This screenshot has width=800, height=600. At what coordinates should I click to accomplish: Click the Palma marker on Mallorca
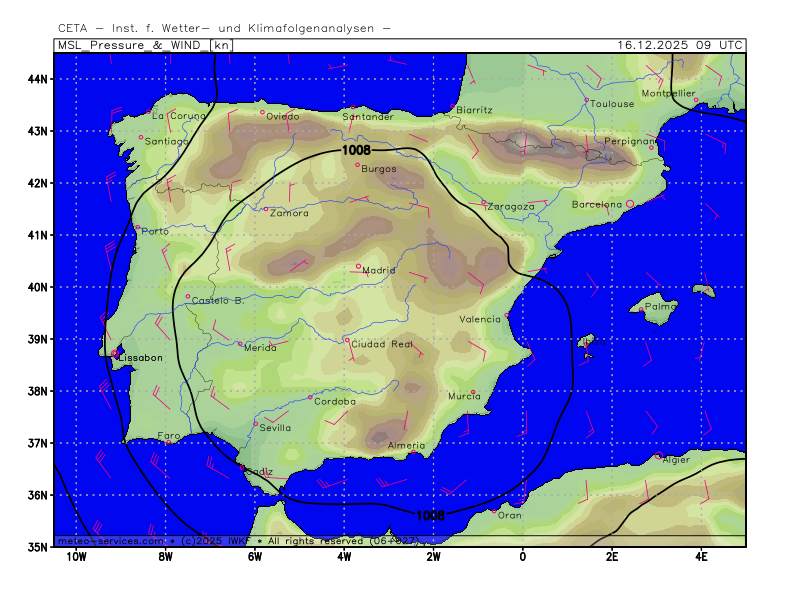642,310
